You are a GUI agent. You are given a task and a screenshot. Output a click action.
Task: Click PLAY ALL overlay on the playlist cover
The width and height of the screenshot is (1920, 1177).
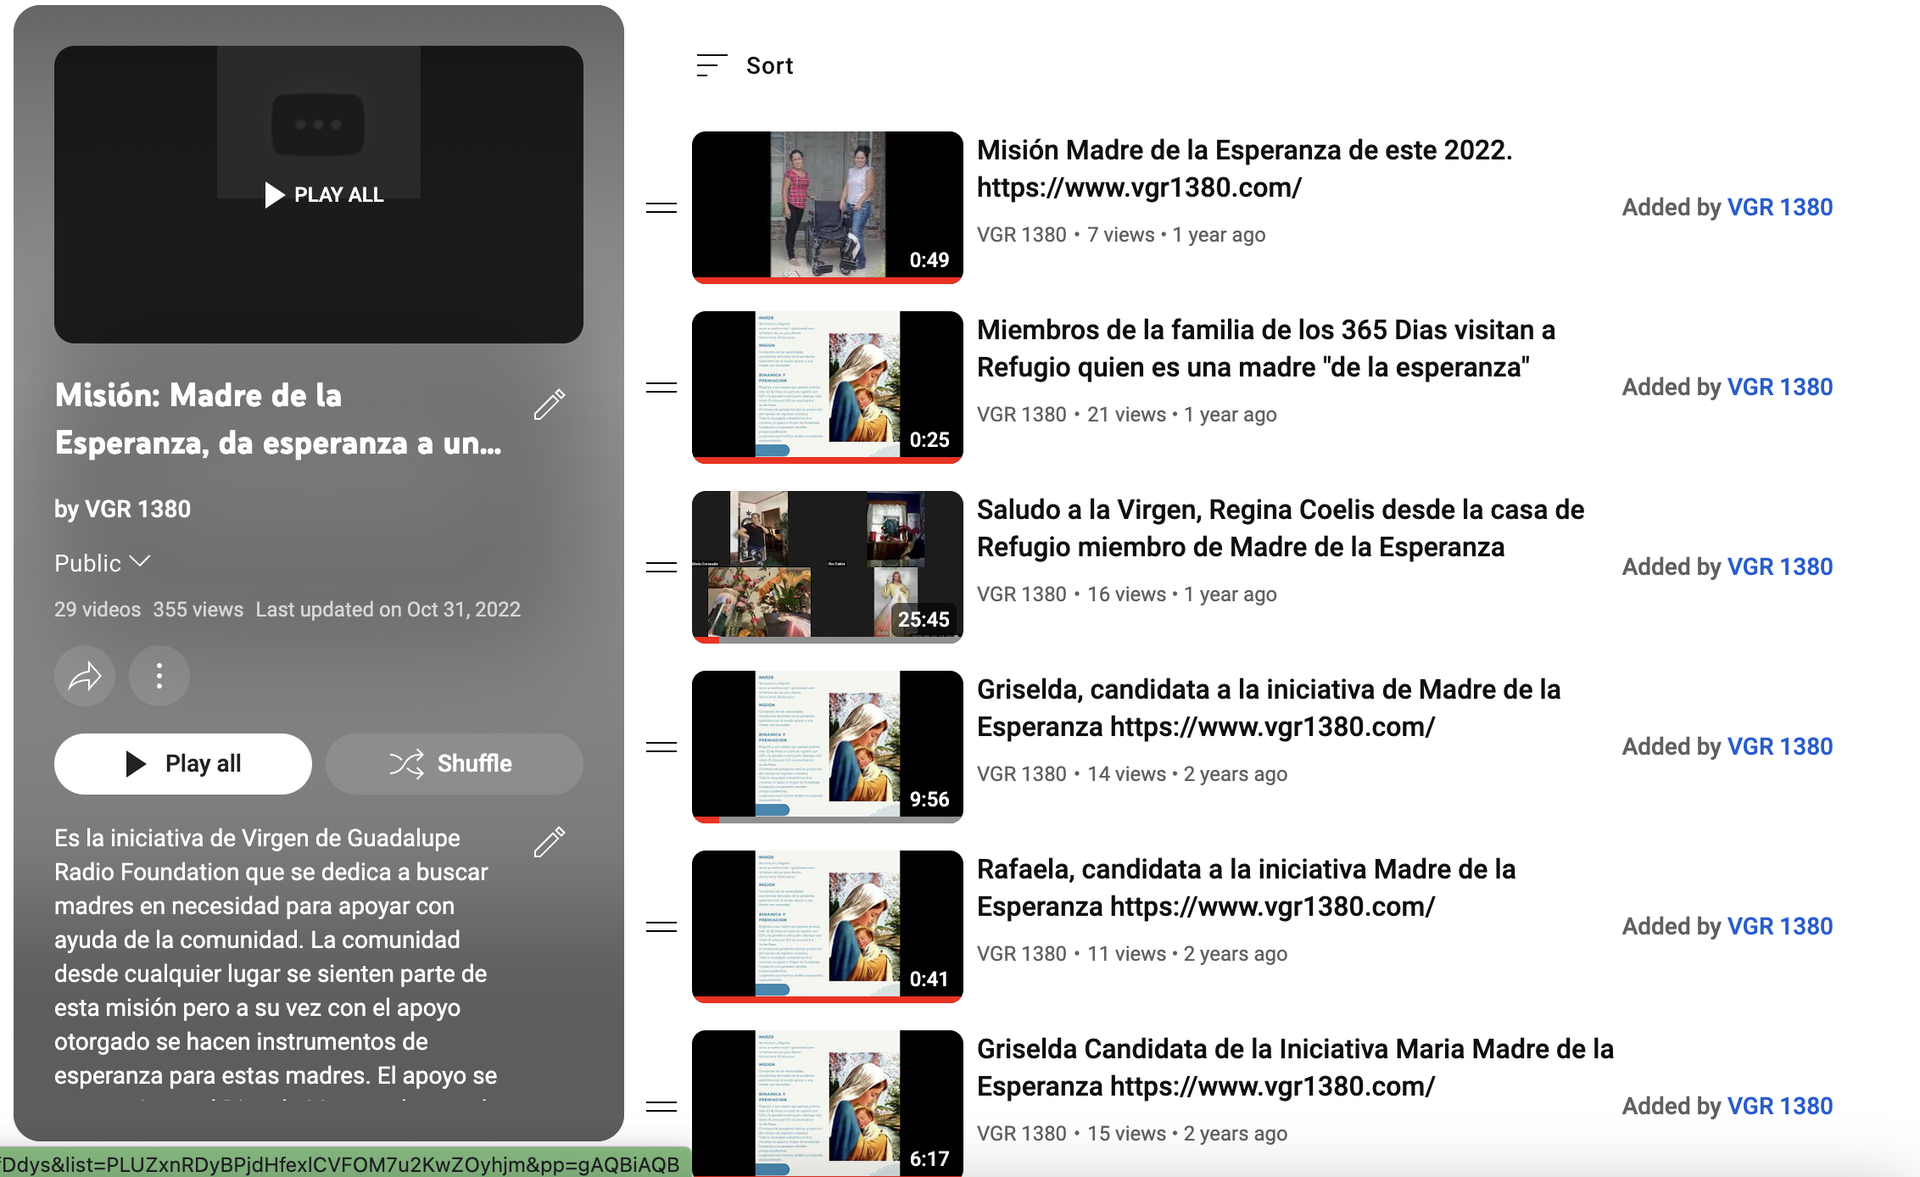pyautogui.click(x=324, y=195)
